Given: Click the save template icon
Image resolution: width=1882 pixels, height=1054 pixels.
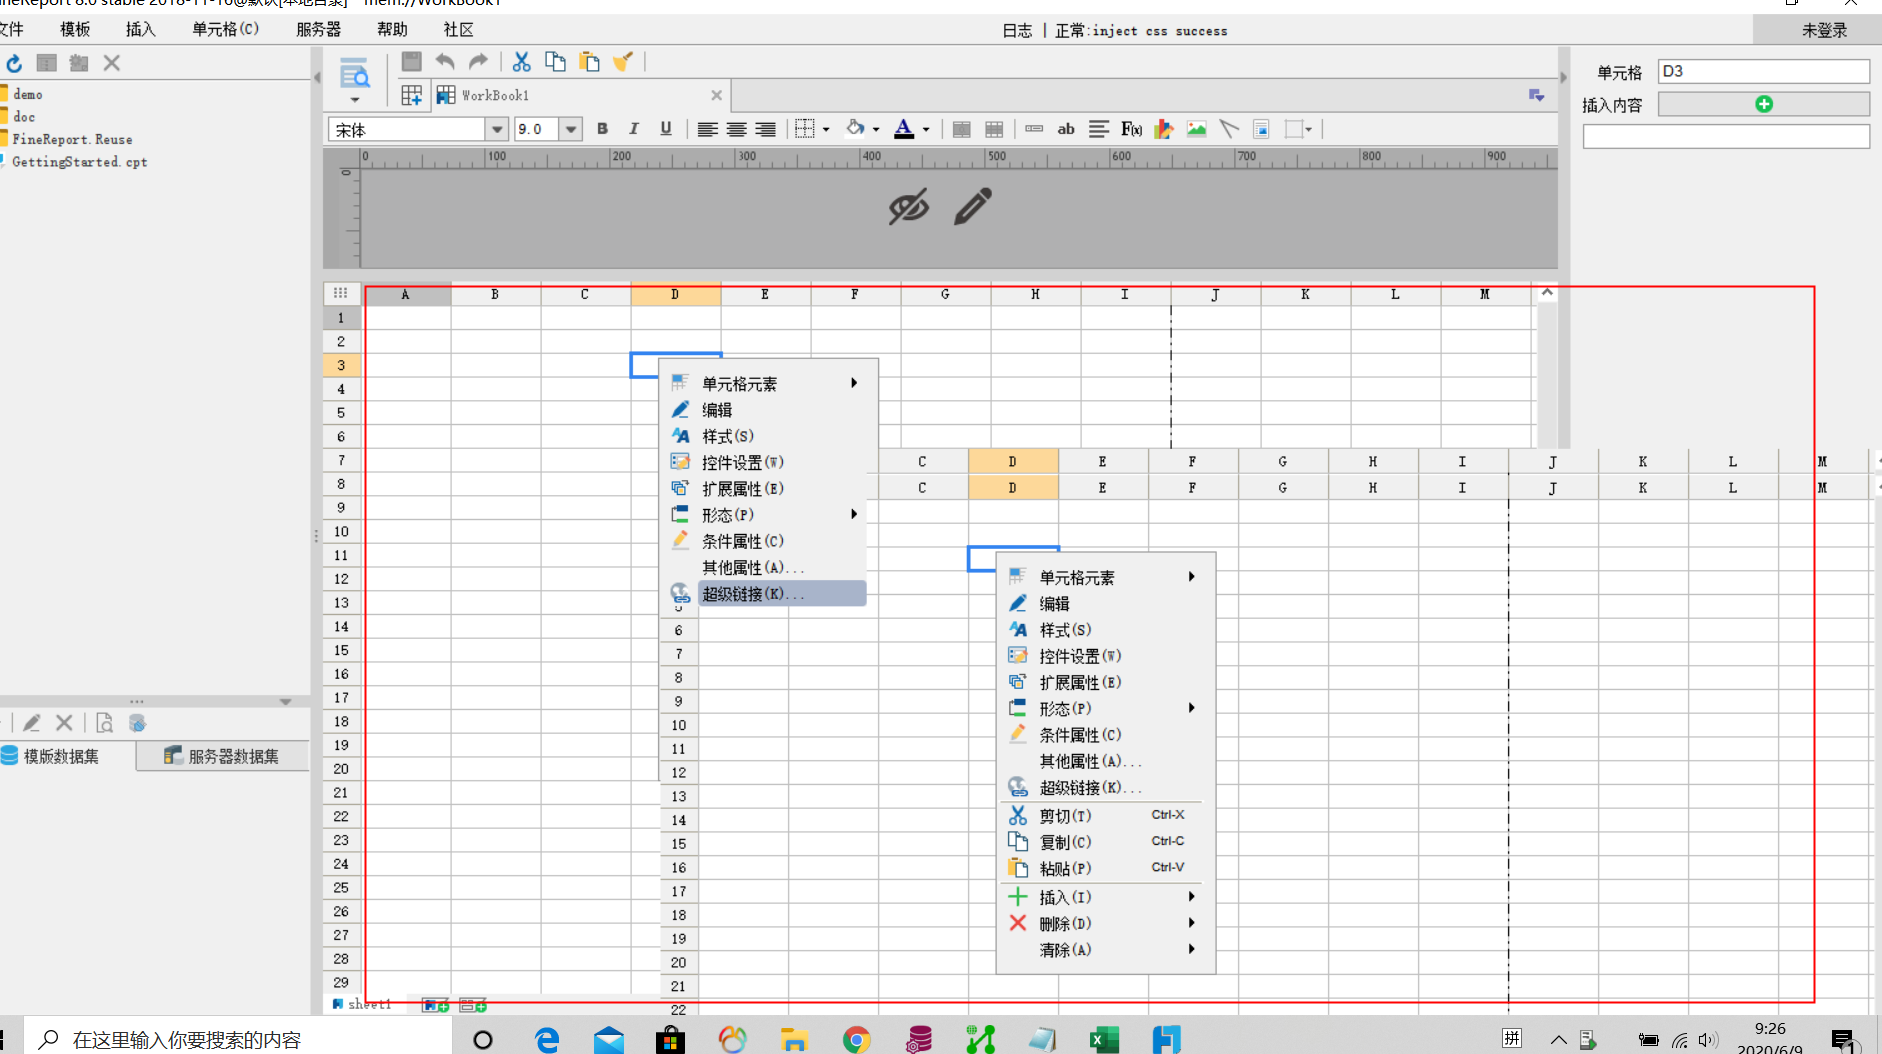Looking at the screenshot, I should 411,61.
